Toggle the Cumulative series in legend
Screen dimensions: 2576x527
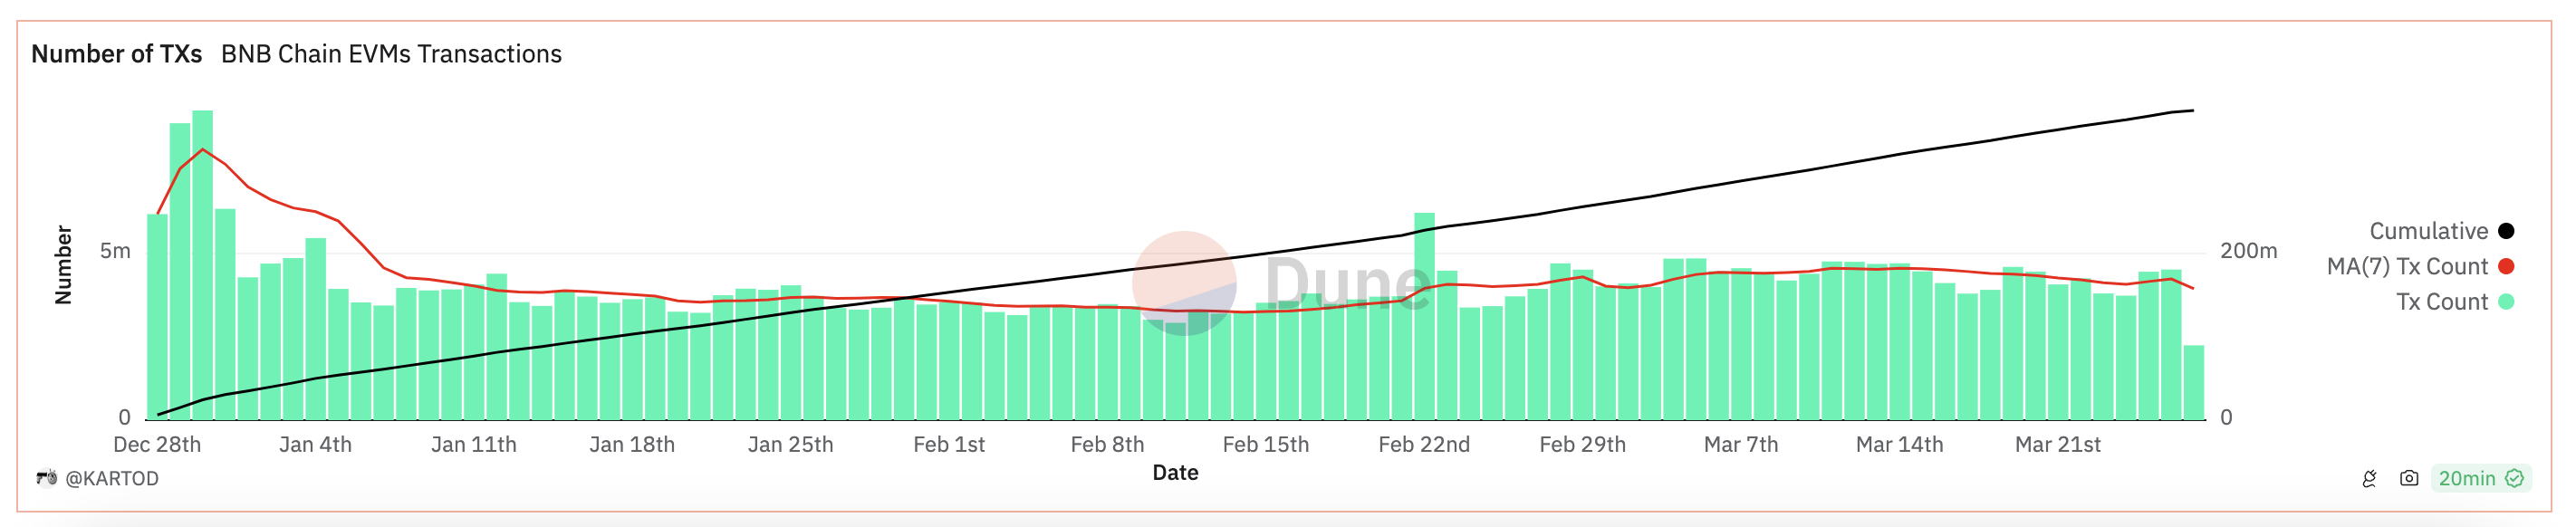click(2441, 231)
